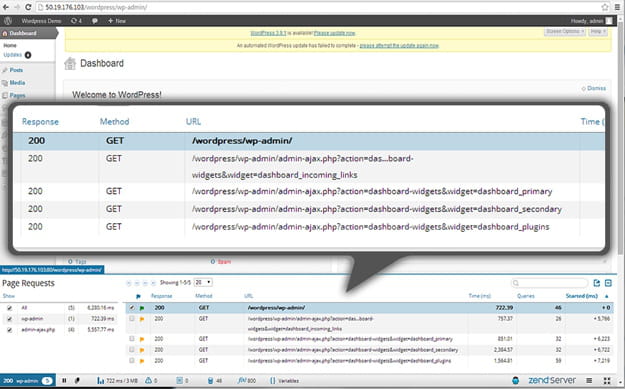Toggle Z-Ray fullscreen with the corners icon
Image resolution: width=625 pixels, height=389 pixels.
[x=607, y=381]
